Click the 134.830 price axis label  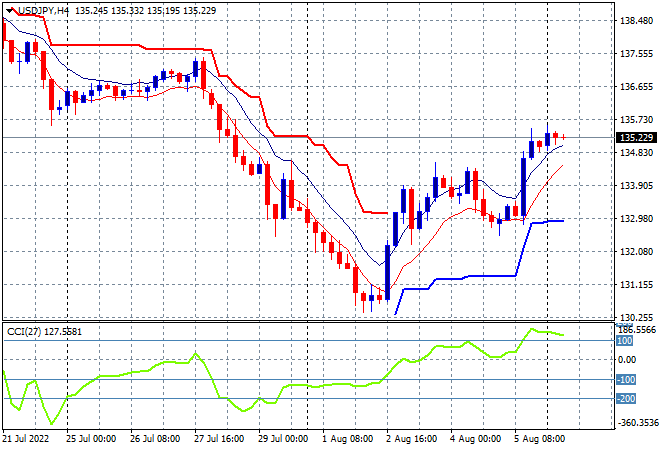636,152
